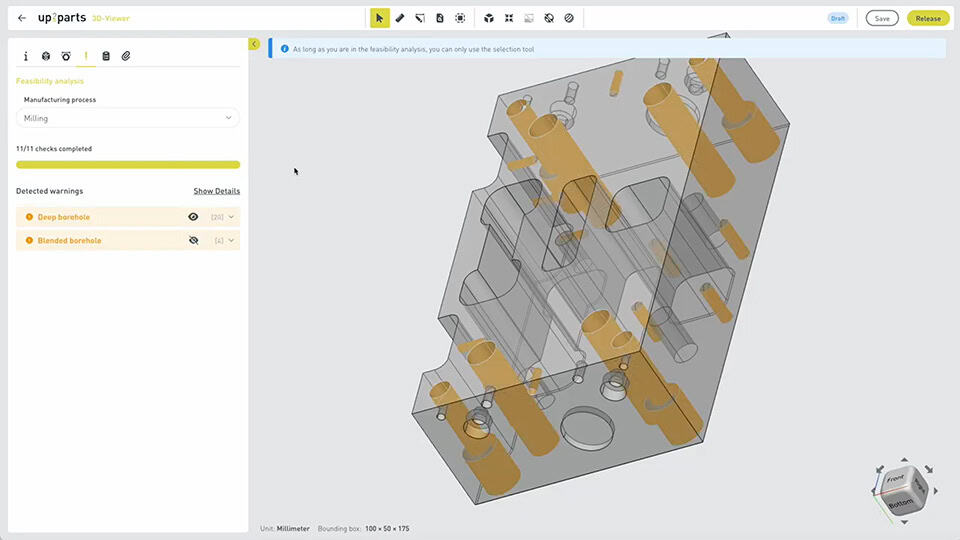960x540 pixels.
Task: Click the bounding box value 100 × 50 × 175
Action: click(387, 528)
